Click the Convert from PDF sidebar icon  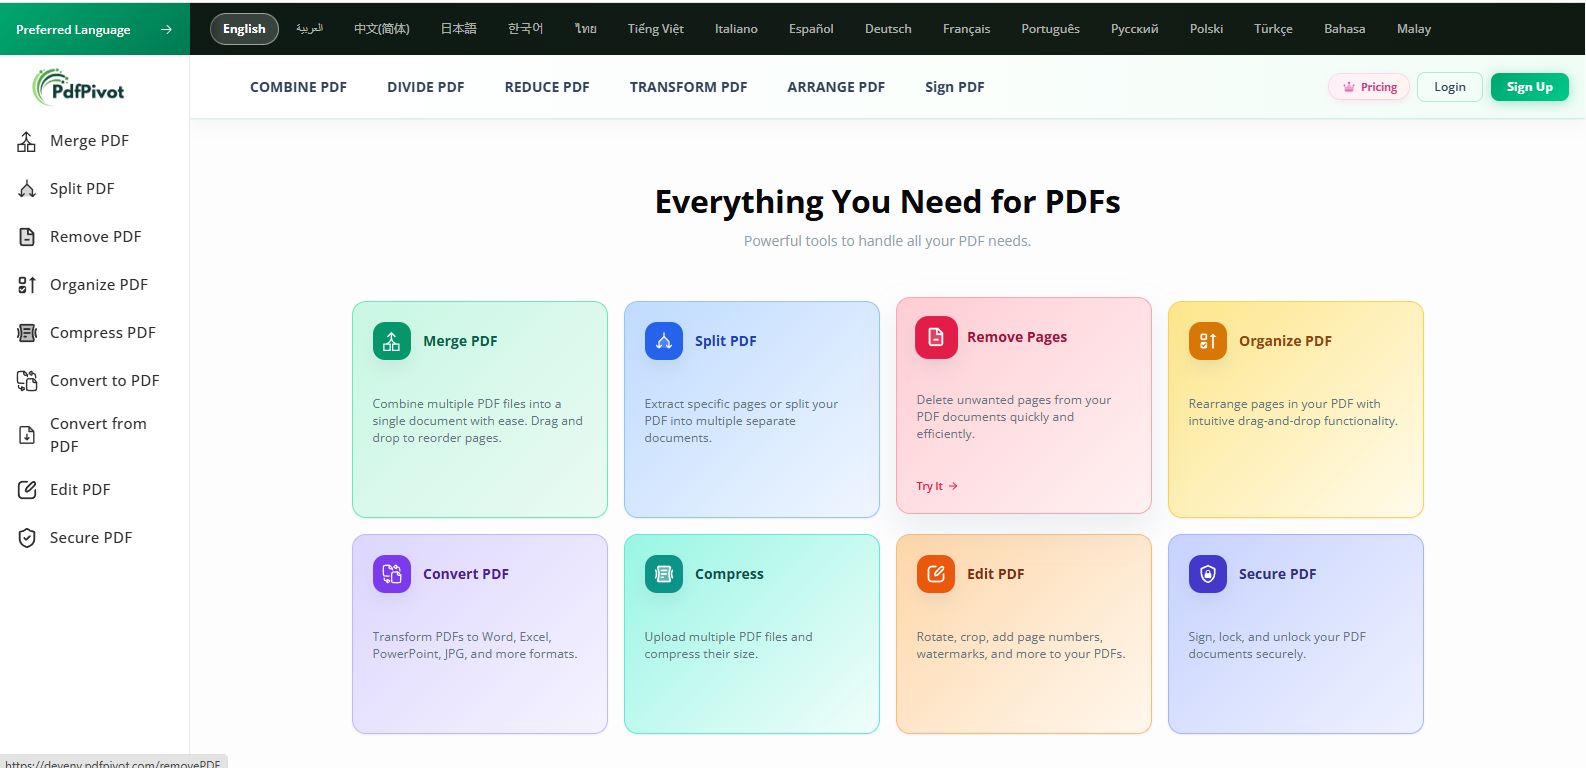click(x=27, y=435)
